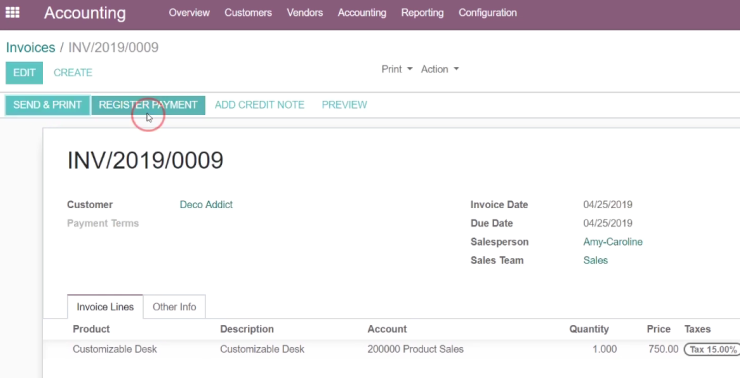Open the Configuration menu
The width and height of the screenshot is (740, 378).
[x=488, y=13]
